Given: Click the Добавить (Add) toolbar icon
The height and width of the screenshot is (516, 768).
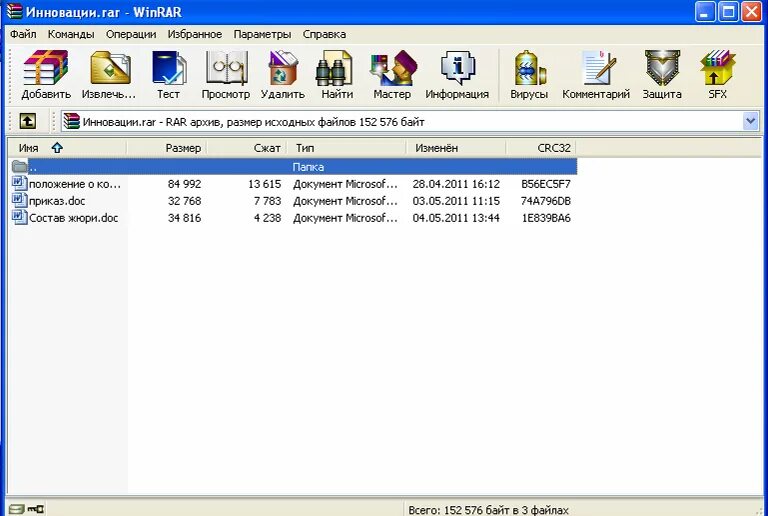Looking at the screenshot, I should (46, 75).
